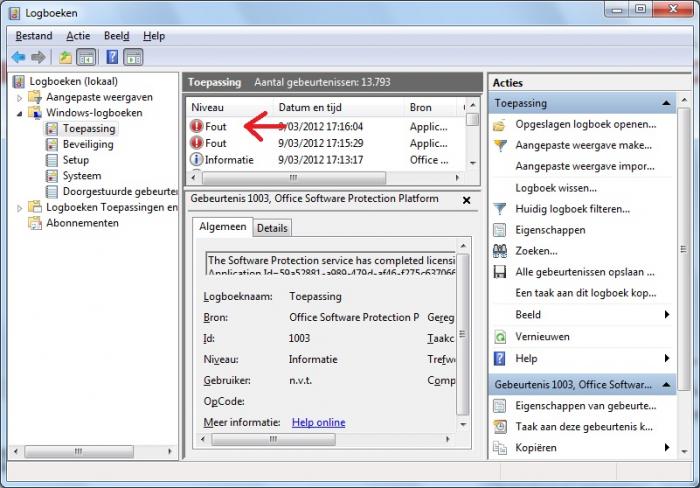Viewport: 700px width, 488px height.
Task: Click the Opgeslagen logboek openen folder icon
Action: 500,125
